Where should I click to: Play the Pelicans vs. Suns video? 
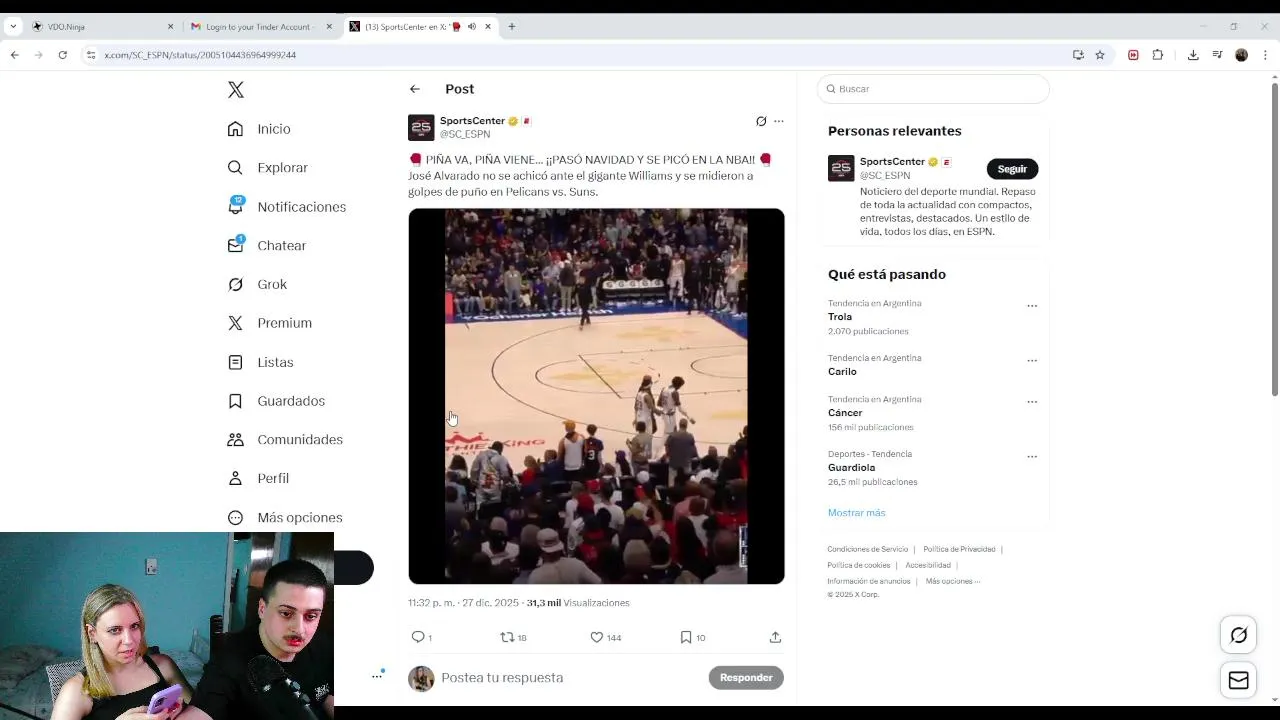(x=596, y=396)
